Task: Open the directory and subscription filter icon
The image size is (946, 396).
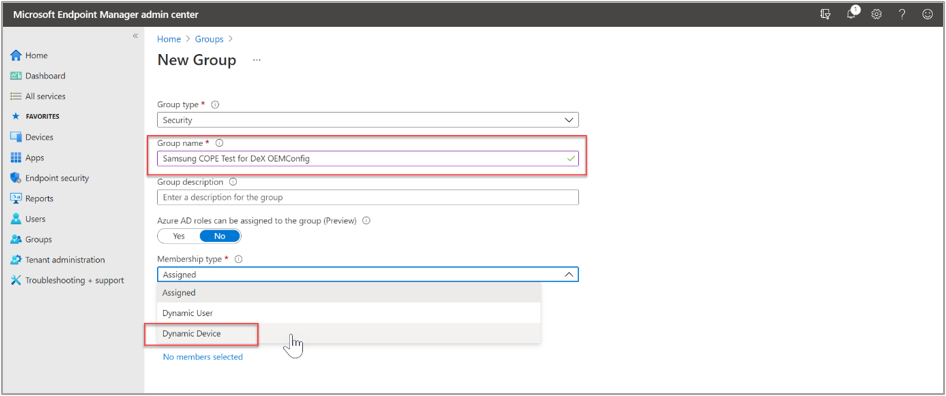Action: [x=825, y=14]
